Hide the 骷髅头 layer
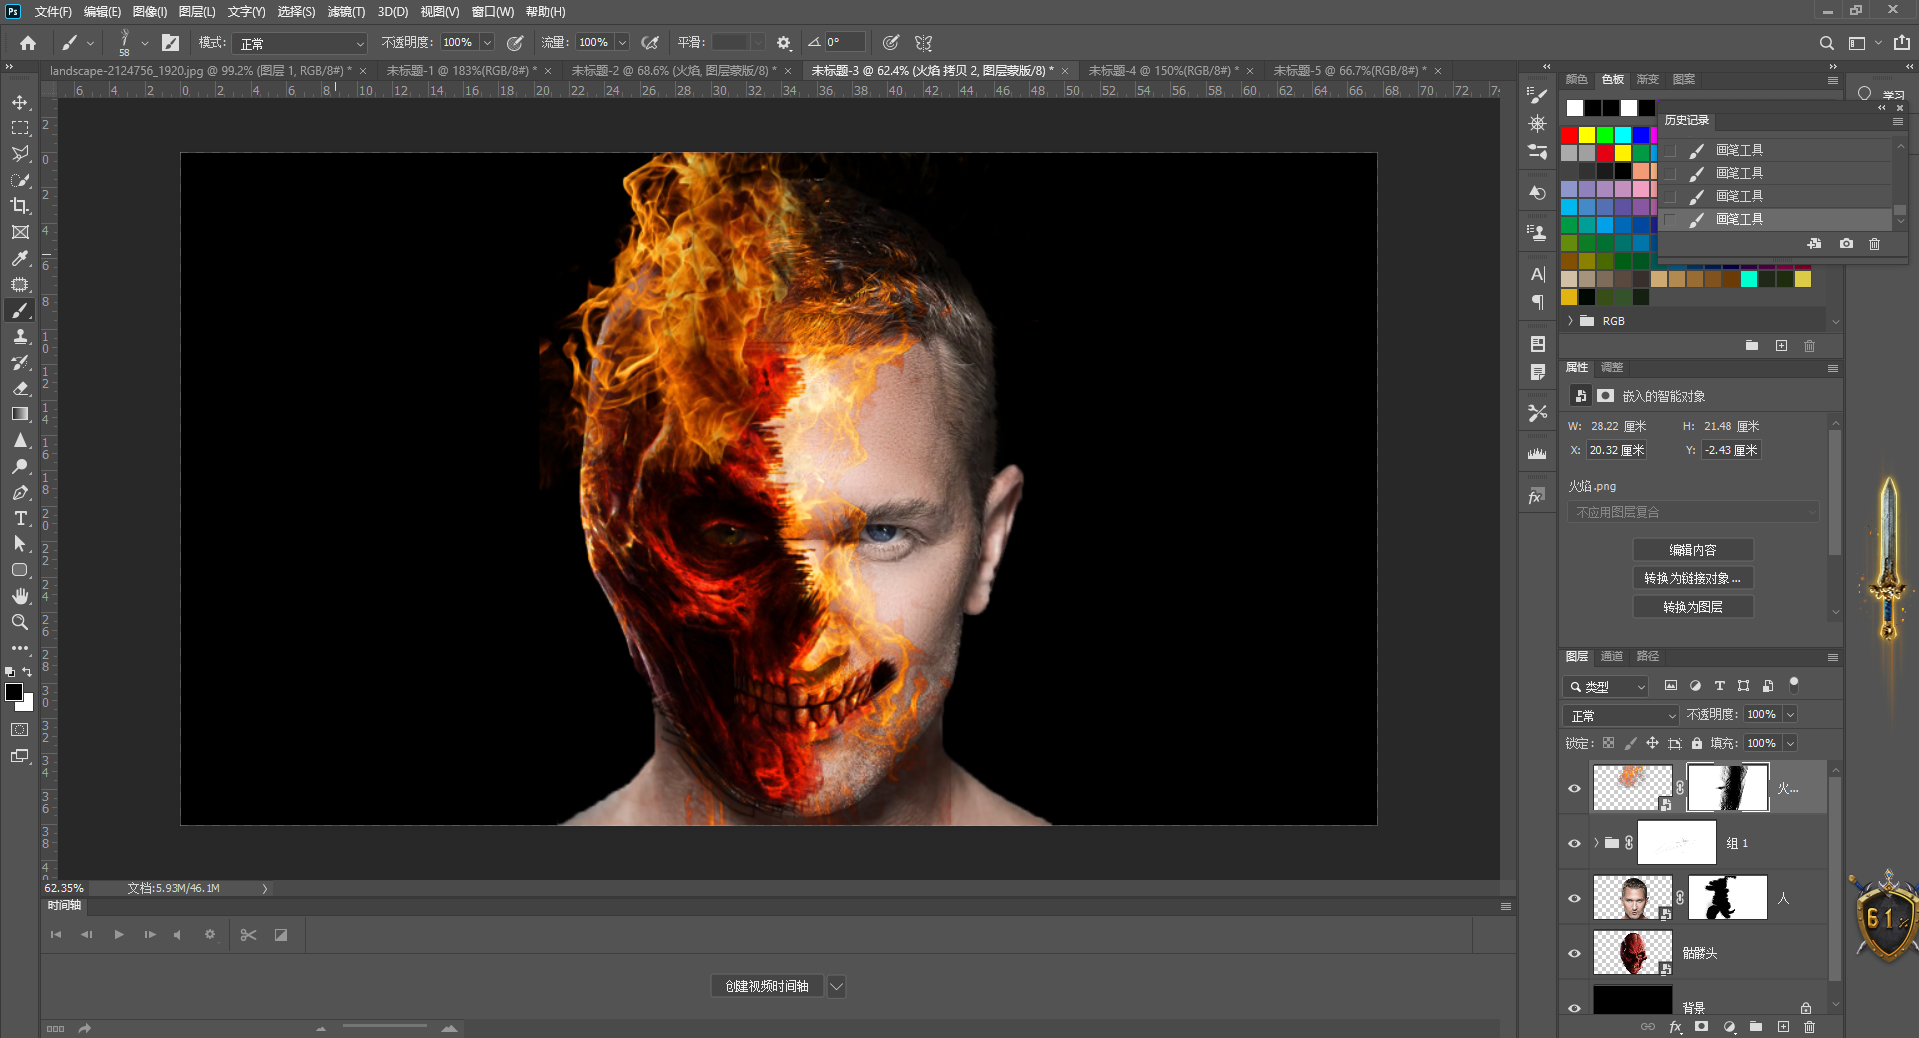 [1574, 953]
